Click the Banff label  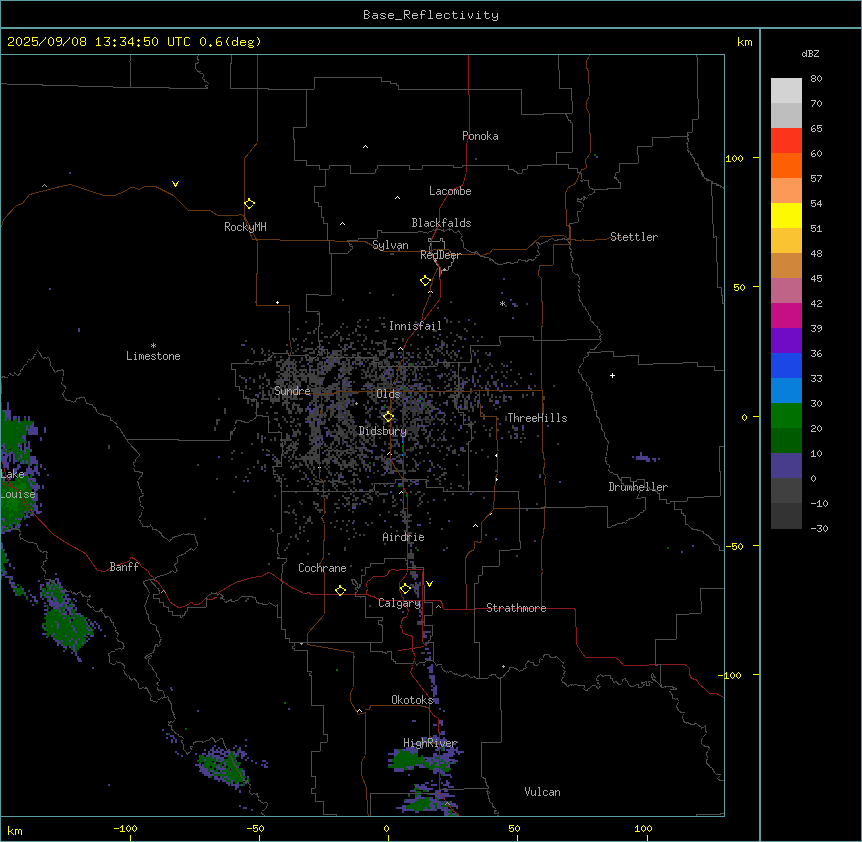coord(124,567)
